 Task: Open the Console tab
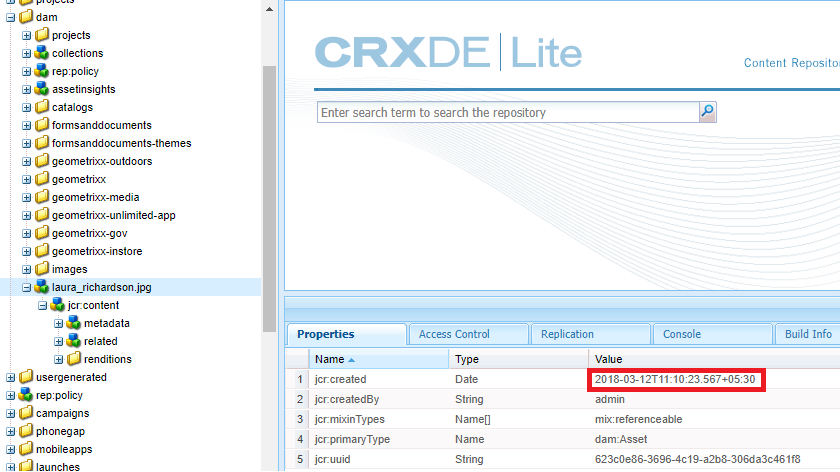click(x=712, y=334)
